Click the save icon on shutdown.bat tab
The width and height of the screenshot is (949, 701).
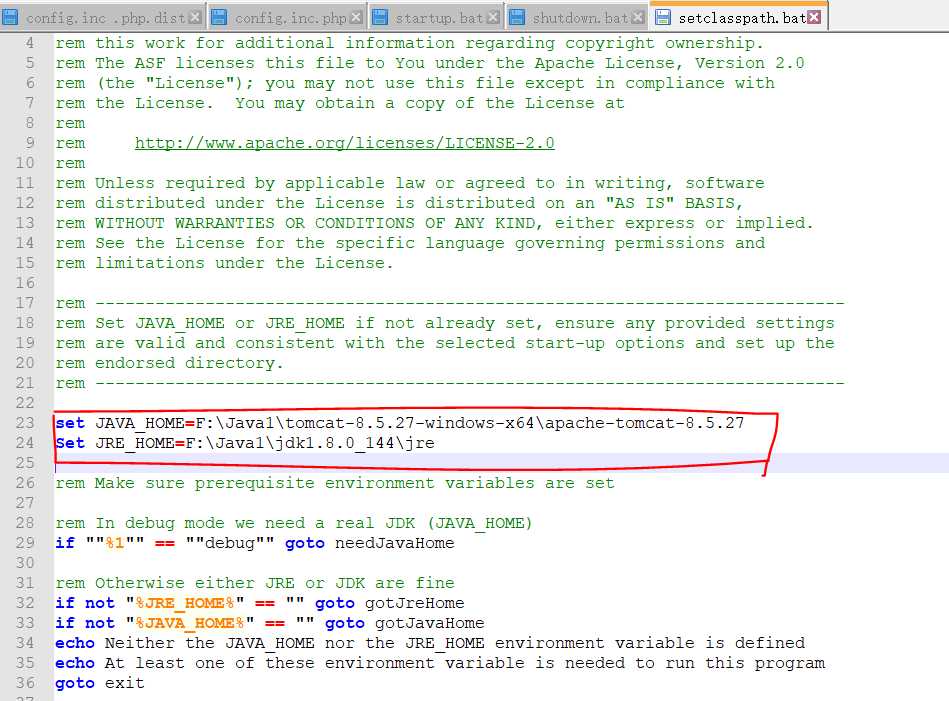(x=517, y=18)
